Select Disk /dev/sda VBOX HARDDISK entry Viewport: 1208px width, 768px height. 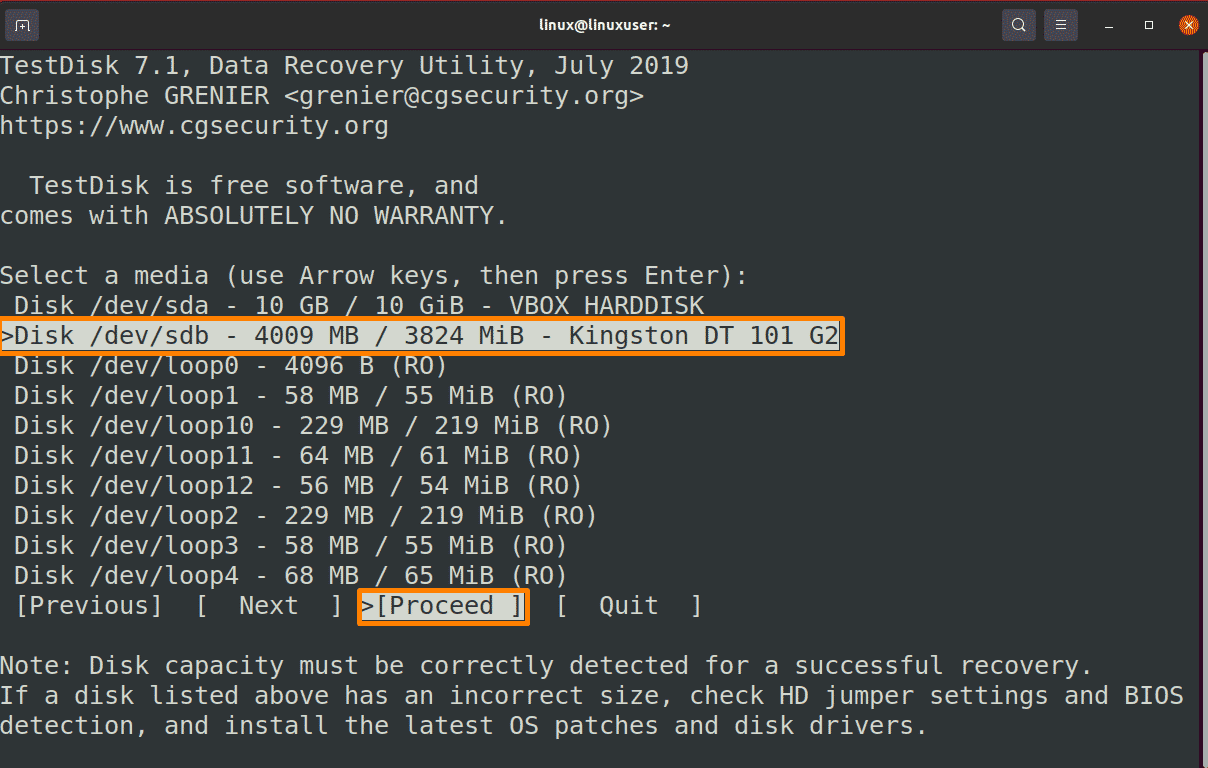[359, 306]
